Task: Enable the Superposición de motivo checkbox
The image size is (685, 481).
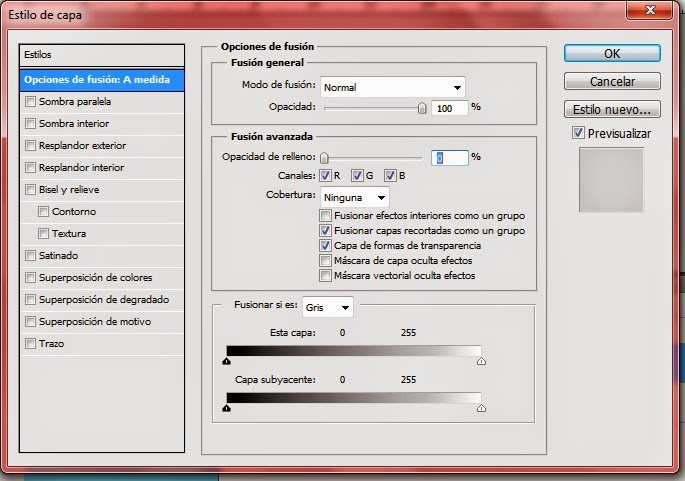Action: point(30,322)
